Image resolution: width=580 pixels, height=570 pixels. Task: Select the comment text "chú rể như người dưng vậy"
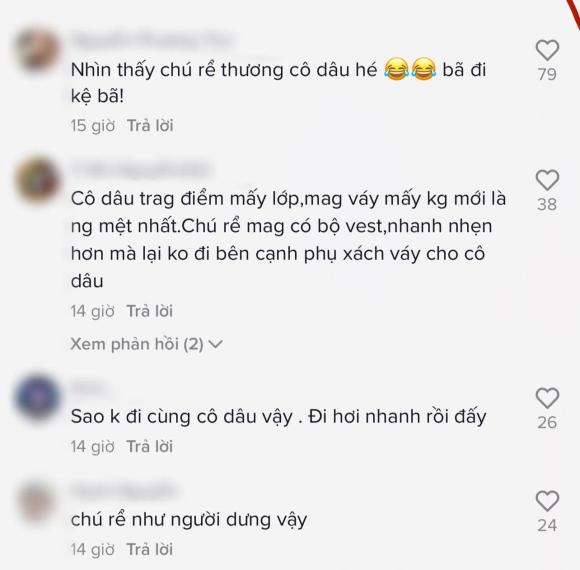click(189, 520)
